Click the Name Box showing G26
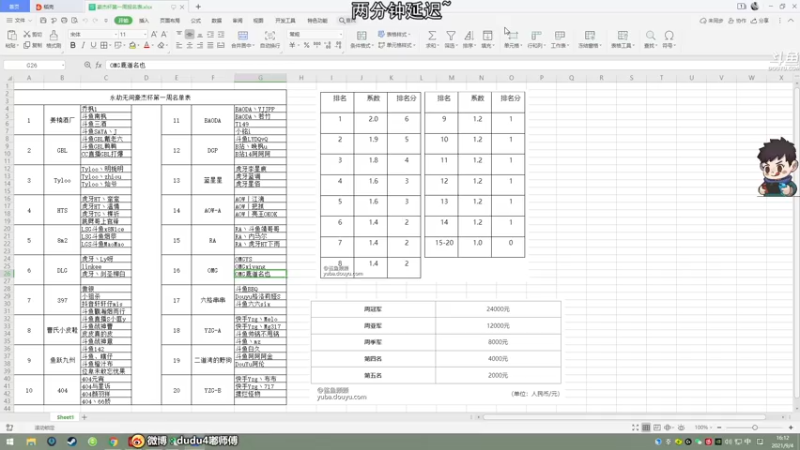Image resolution: width=800 pixels, height=450 pixels. (34, 65)
